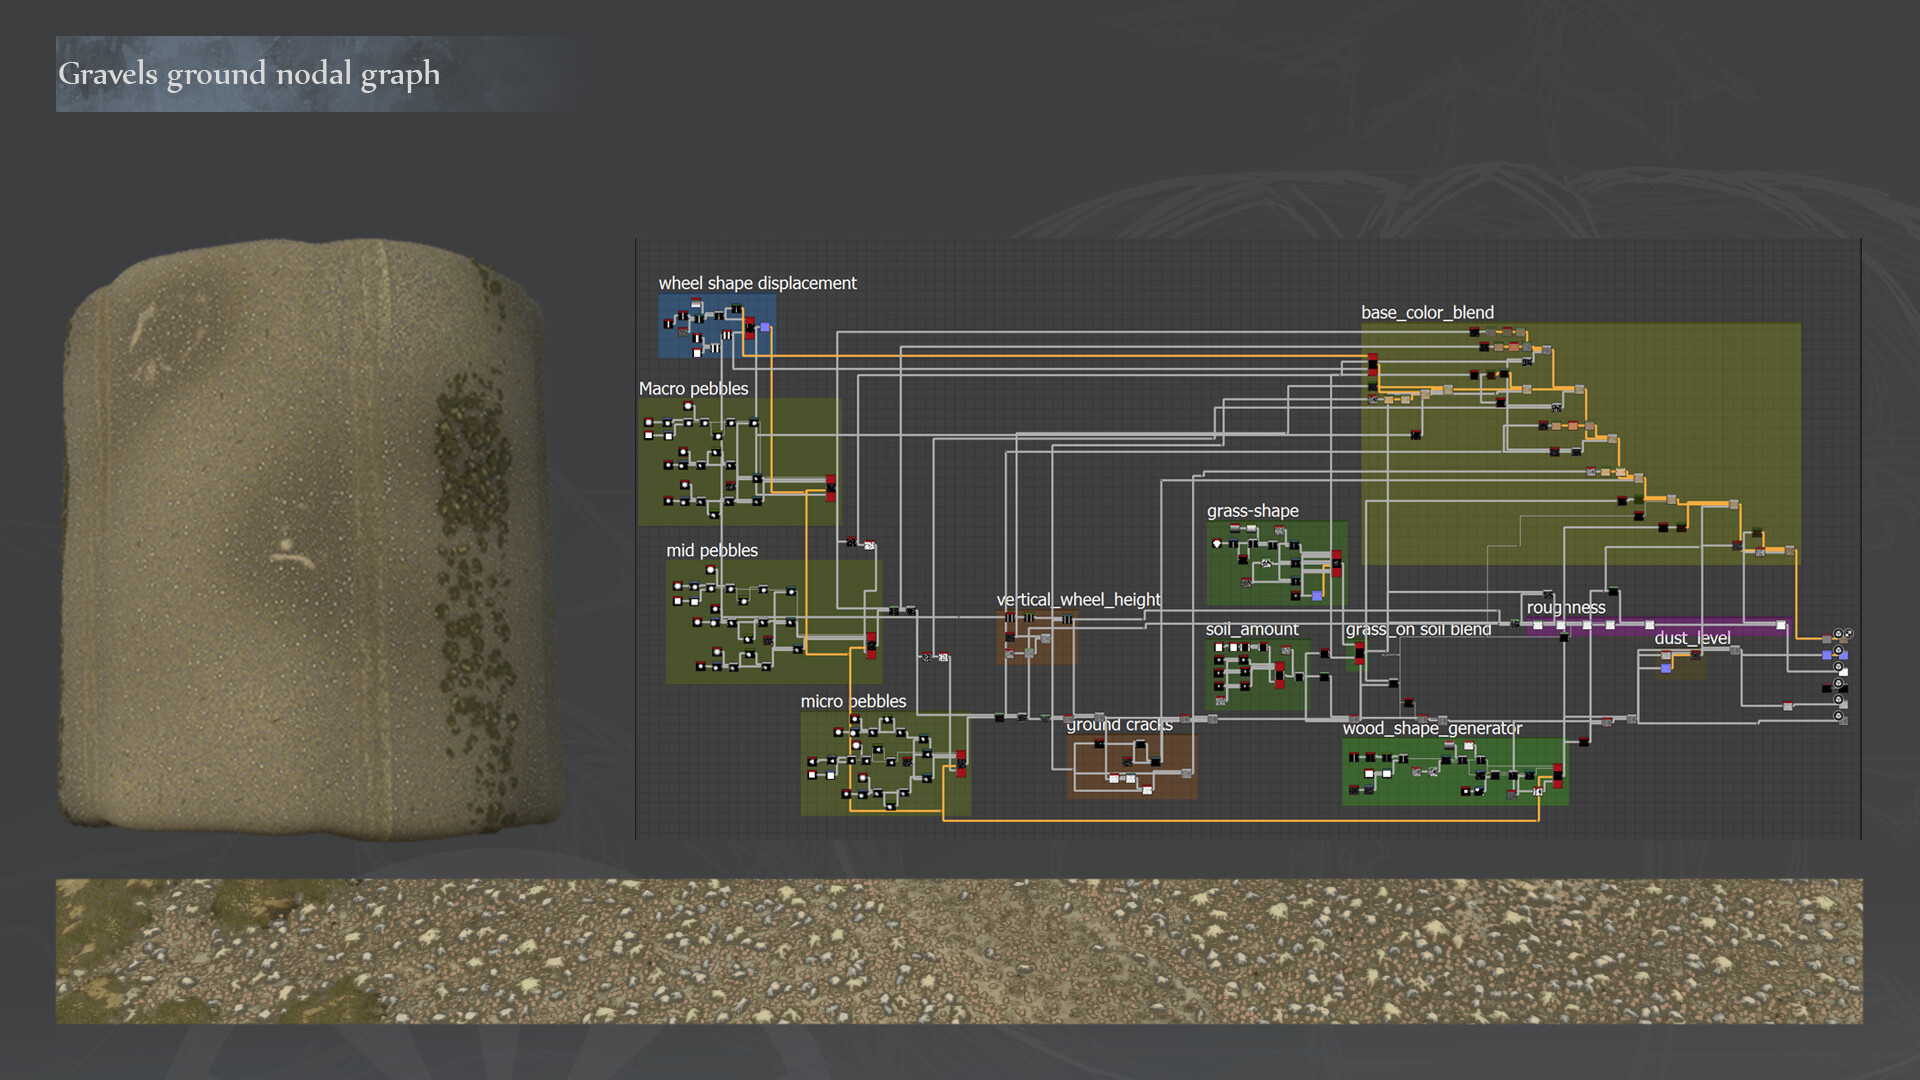Image resolution: width=1920 pixels, height=1080 pixels.
Task: Select the soil_amount frame label
Action: point(1252,630)
